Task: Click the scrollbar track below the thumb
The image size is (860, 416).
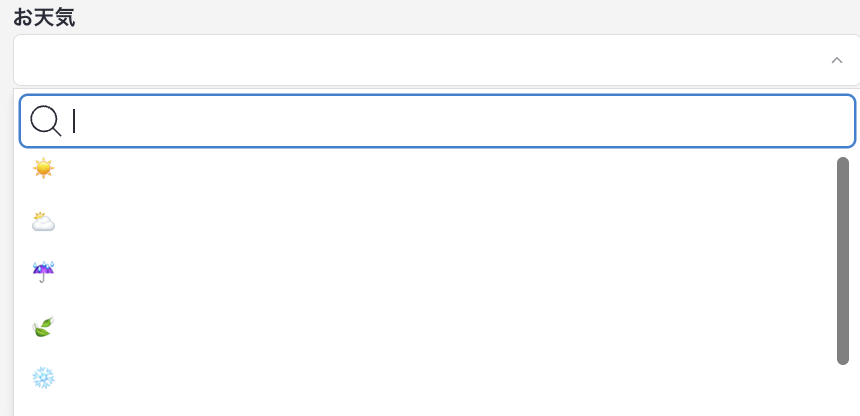Action: (x=843, y=392)
